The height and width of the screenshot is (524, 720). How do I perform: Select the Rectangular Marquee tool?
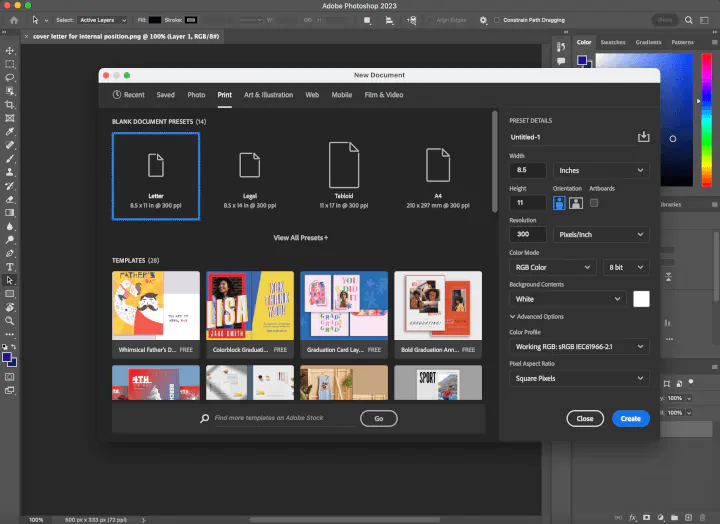10,64
